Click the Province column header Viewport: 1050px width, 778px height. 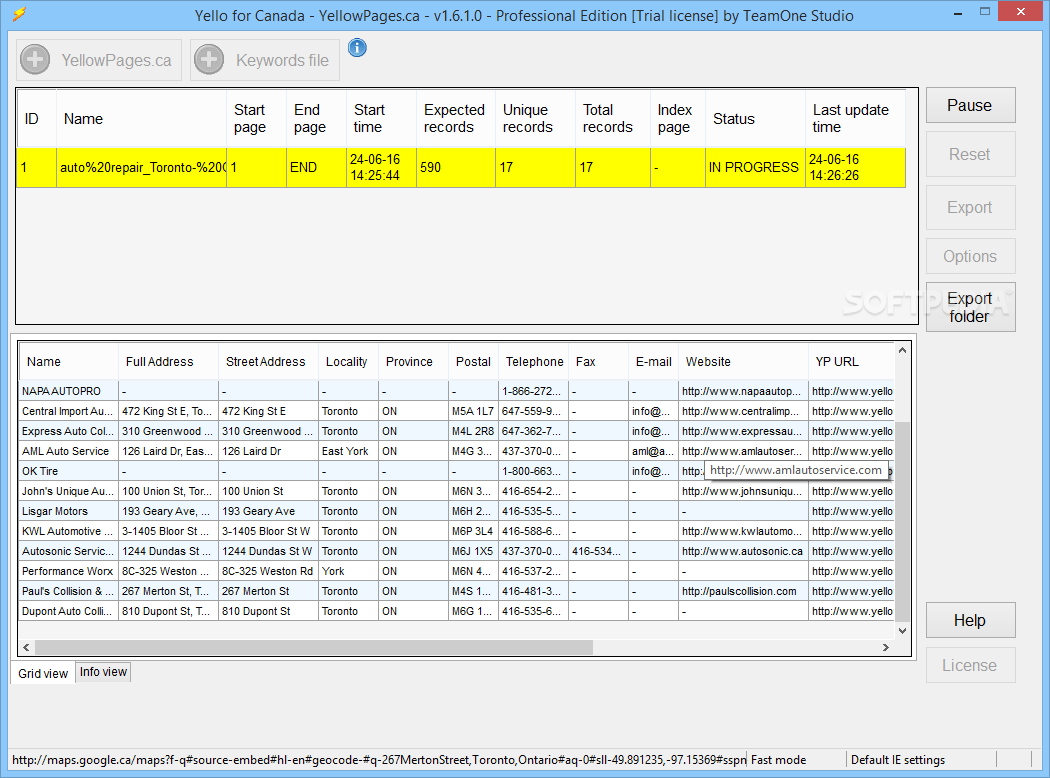pyautogui.click(x=413, y=362)
